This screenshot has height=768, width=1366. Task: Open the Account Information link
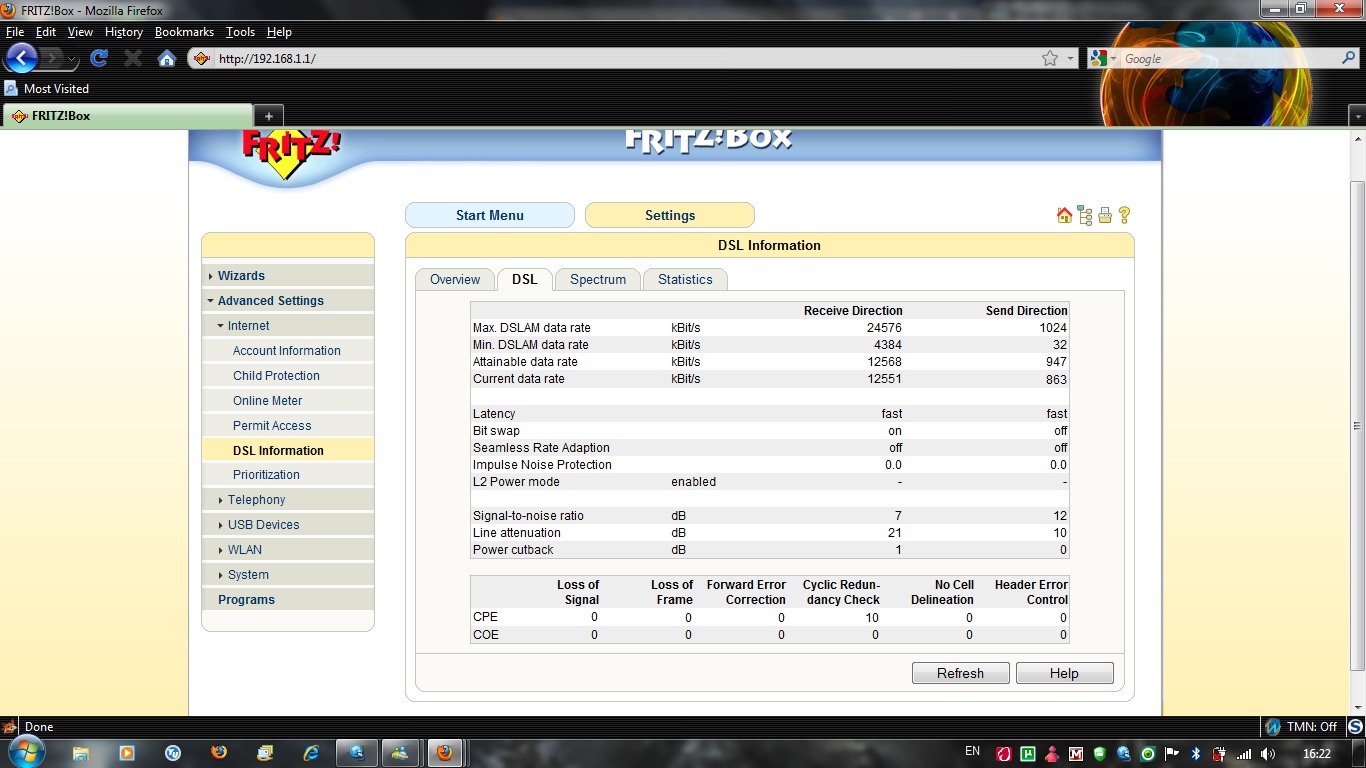(x=287, y=351)
